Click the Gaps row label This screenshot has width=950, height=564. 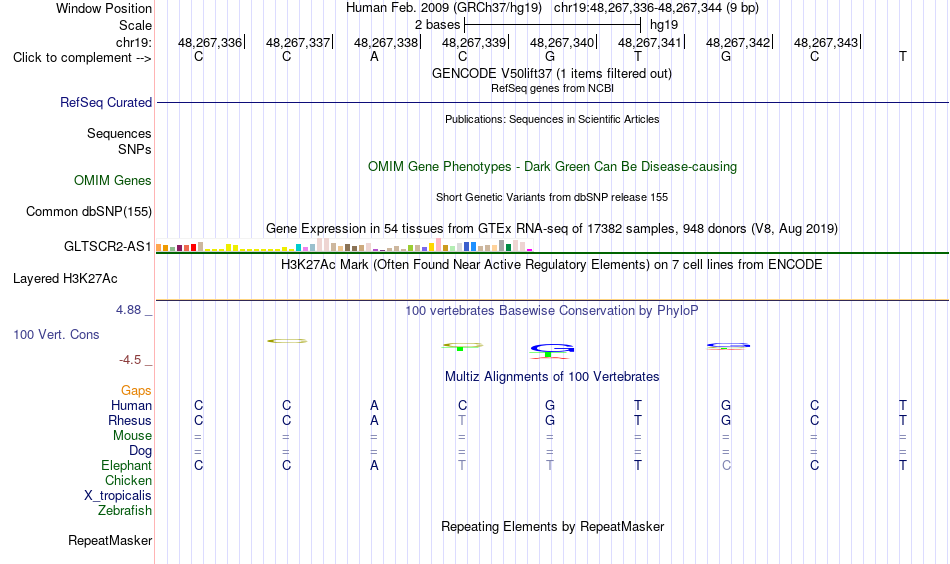[136, 391]
